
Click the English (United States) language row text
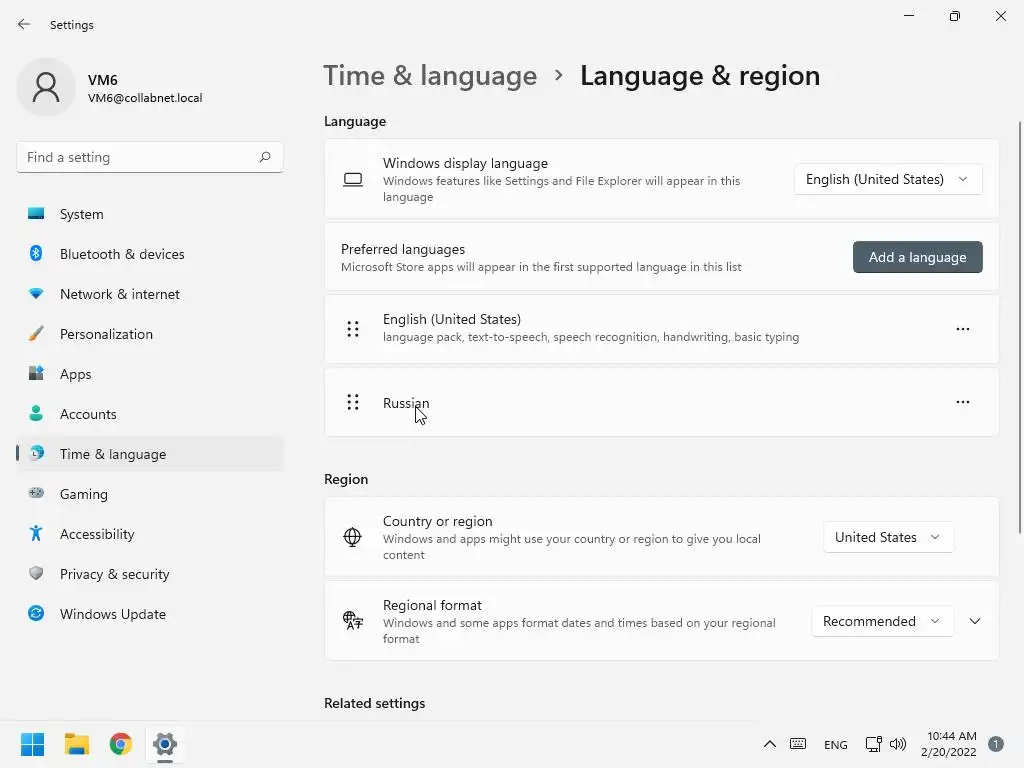[452, 319]
